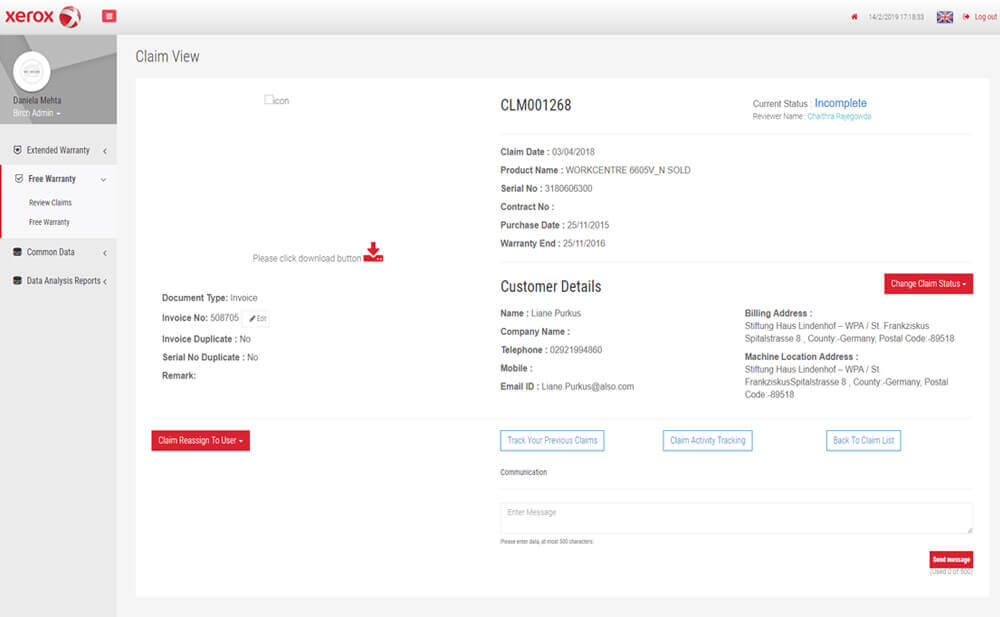Click the Free Warranty shield icon
Image resolution: width=1000 pixels, height=617 pixels.
(x=18, y=179)
